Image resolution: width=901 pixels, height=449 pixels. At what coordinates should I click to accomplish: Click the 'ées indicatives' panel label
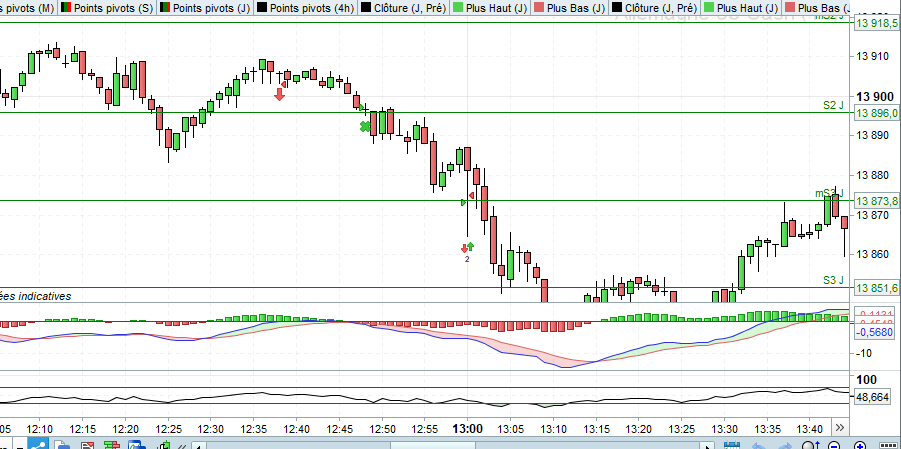[x=36, y=296]
